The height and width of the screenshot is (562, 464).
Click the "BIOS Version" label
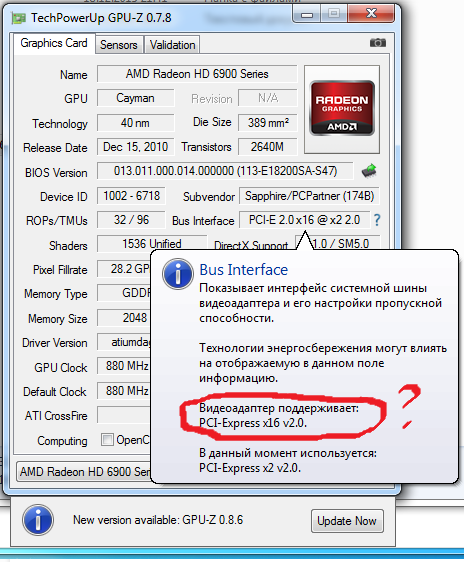pos(56,172)
